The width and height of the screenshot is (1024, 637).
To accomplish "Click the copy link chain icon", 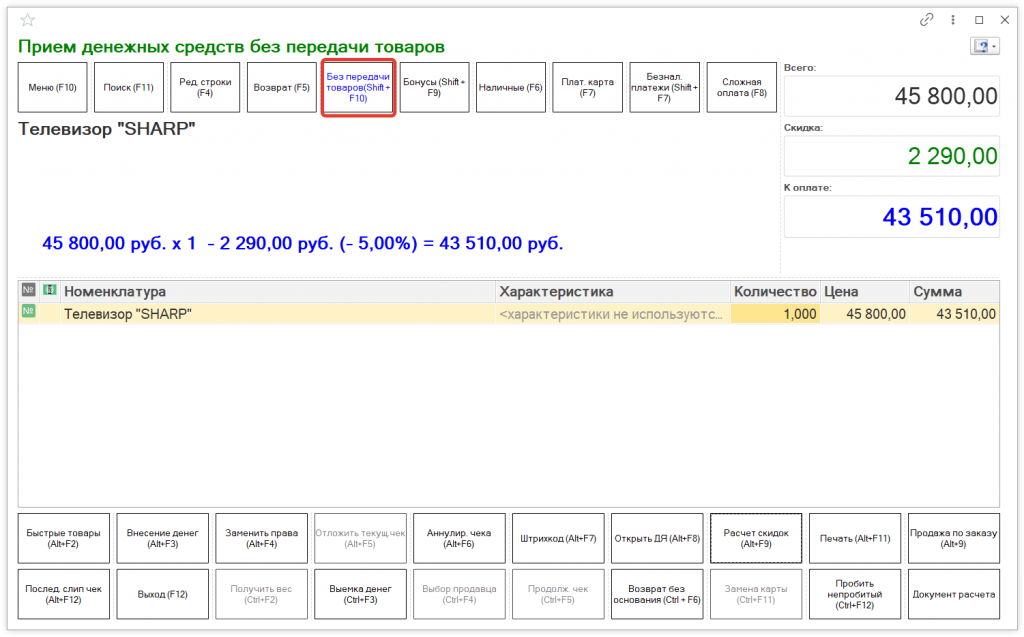I will coord(927,20).
